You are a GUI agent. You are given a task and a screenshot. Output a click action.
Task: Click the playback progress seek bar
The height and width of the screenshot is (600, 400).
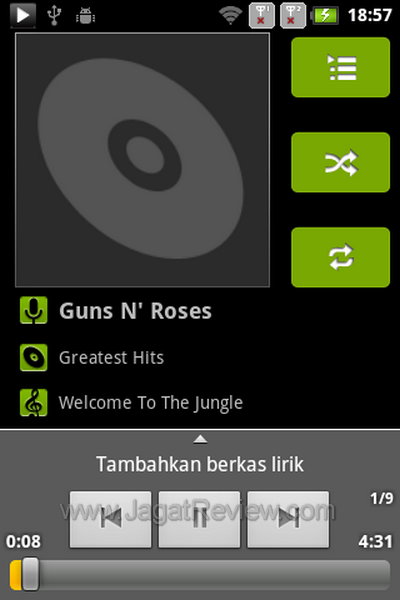(x=200, y=574)
